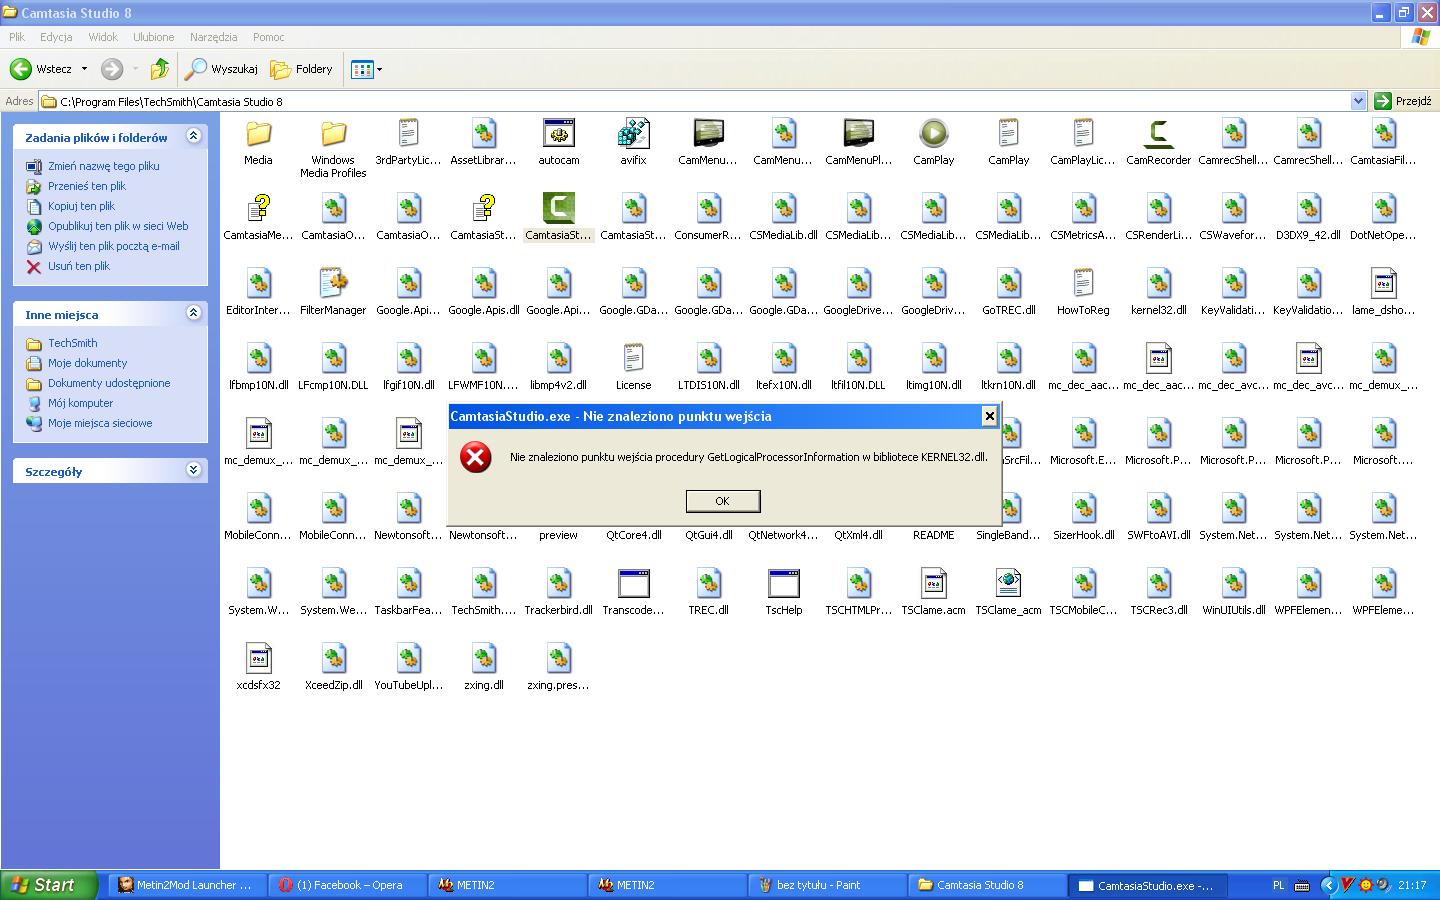Screen dimensions: 1440x900
Task: Open the Windows Media Profiles folder
Action: click(333, 133)
